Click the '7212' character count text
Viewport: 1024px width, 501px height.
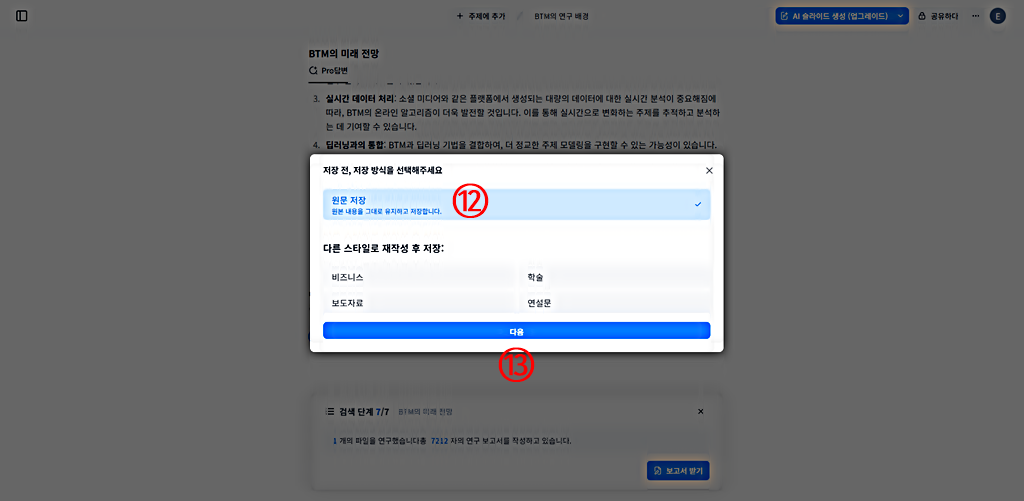tap(440, 441)
